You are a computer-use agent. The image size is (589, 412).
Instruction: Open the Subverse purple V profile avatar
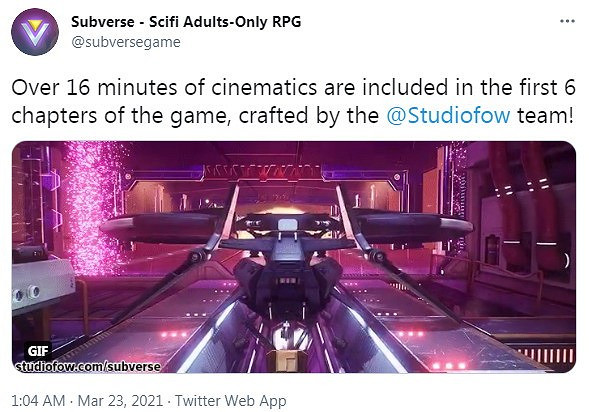35,32
